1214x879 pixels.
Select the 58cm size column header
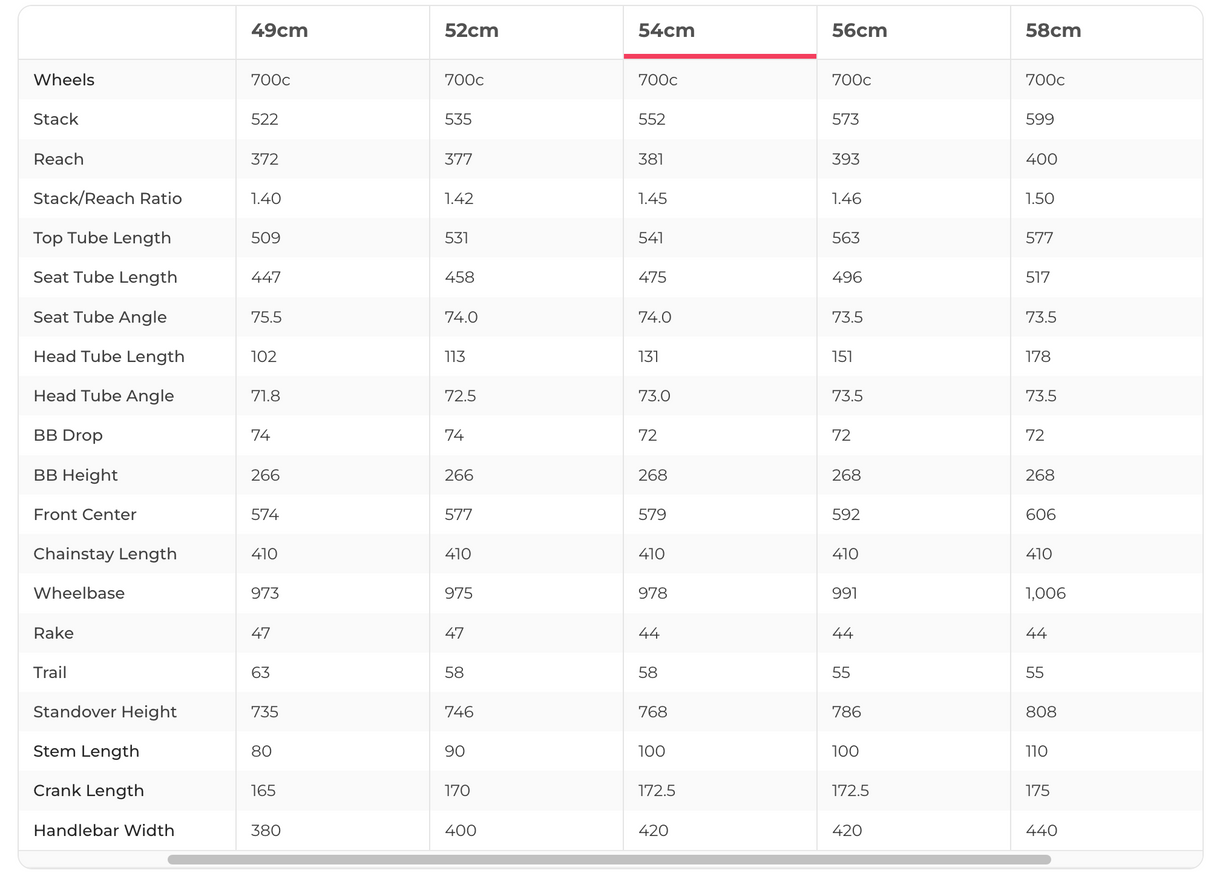[1053, 31]
